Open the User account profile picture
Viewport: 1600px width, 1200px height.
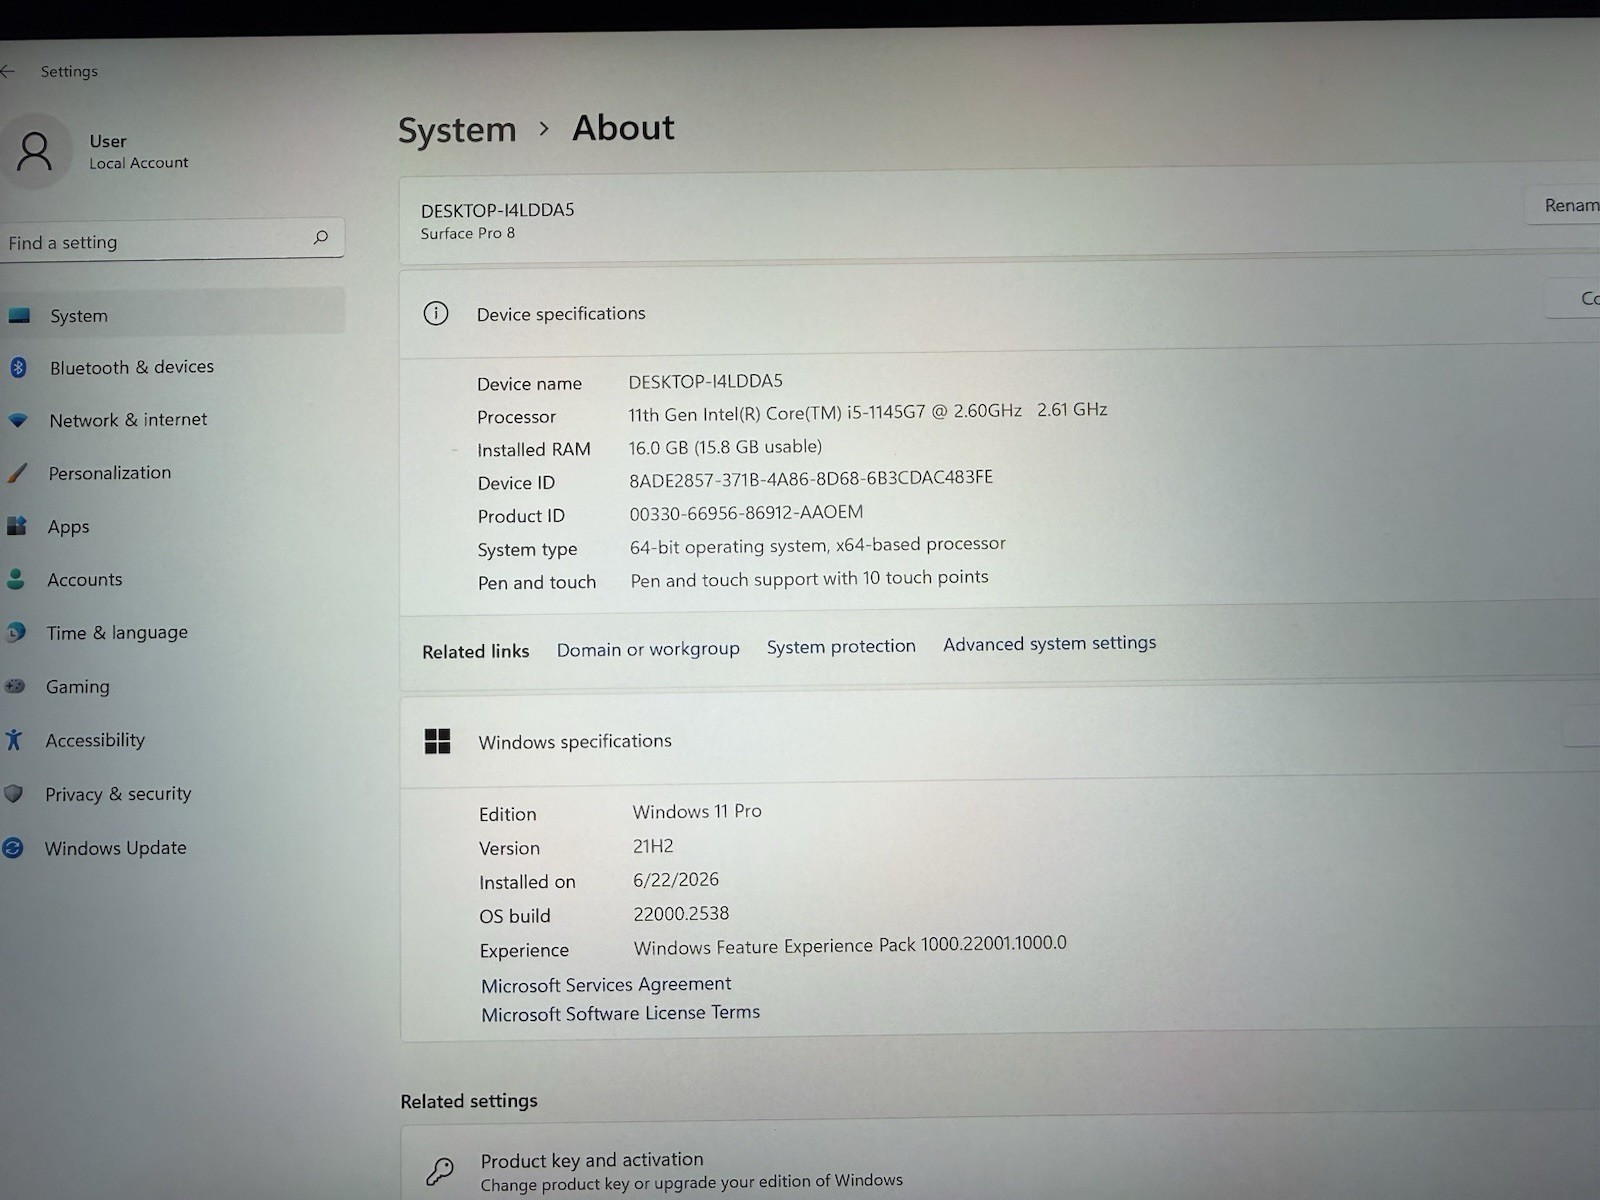click(36, 152)
